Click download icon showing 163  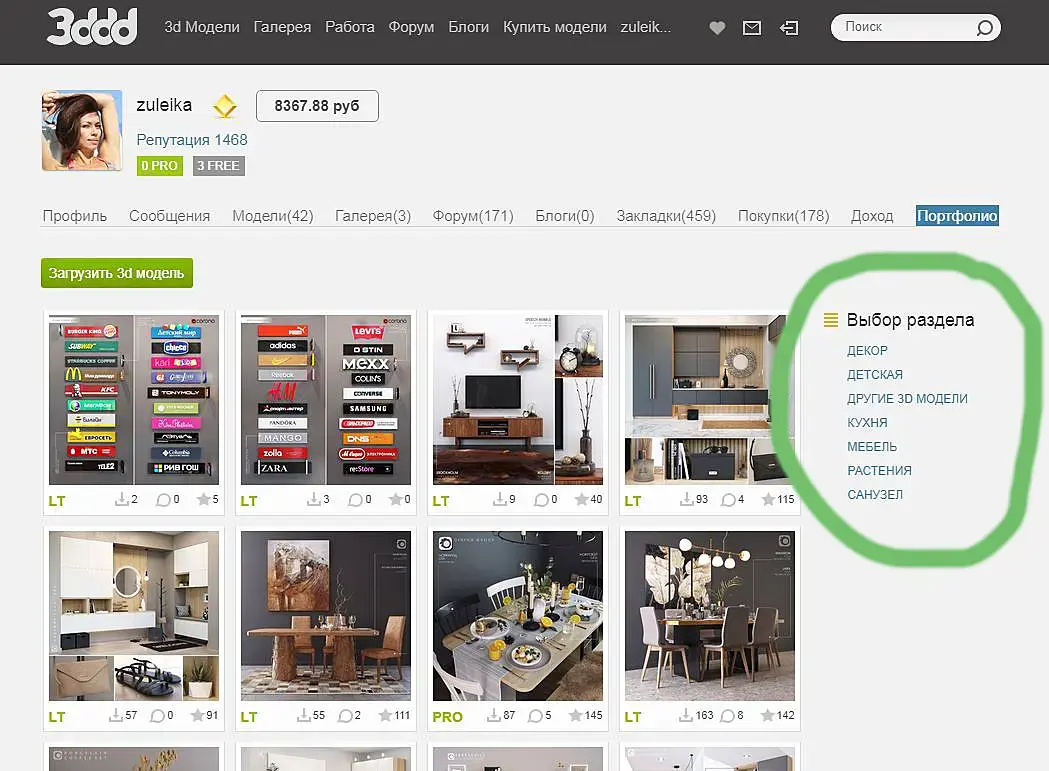pos(686,715)
